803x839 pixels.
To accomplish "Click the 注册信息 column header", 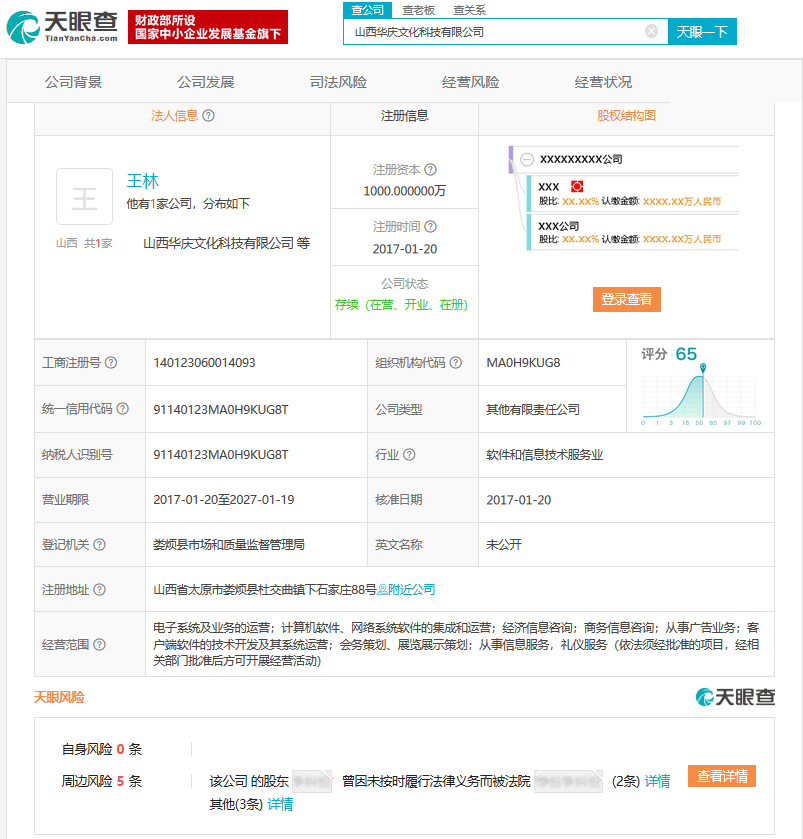I will 404,116.
